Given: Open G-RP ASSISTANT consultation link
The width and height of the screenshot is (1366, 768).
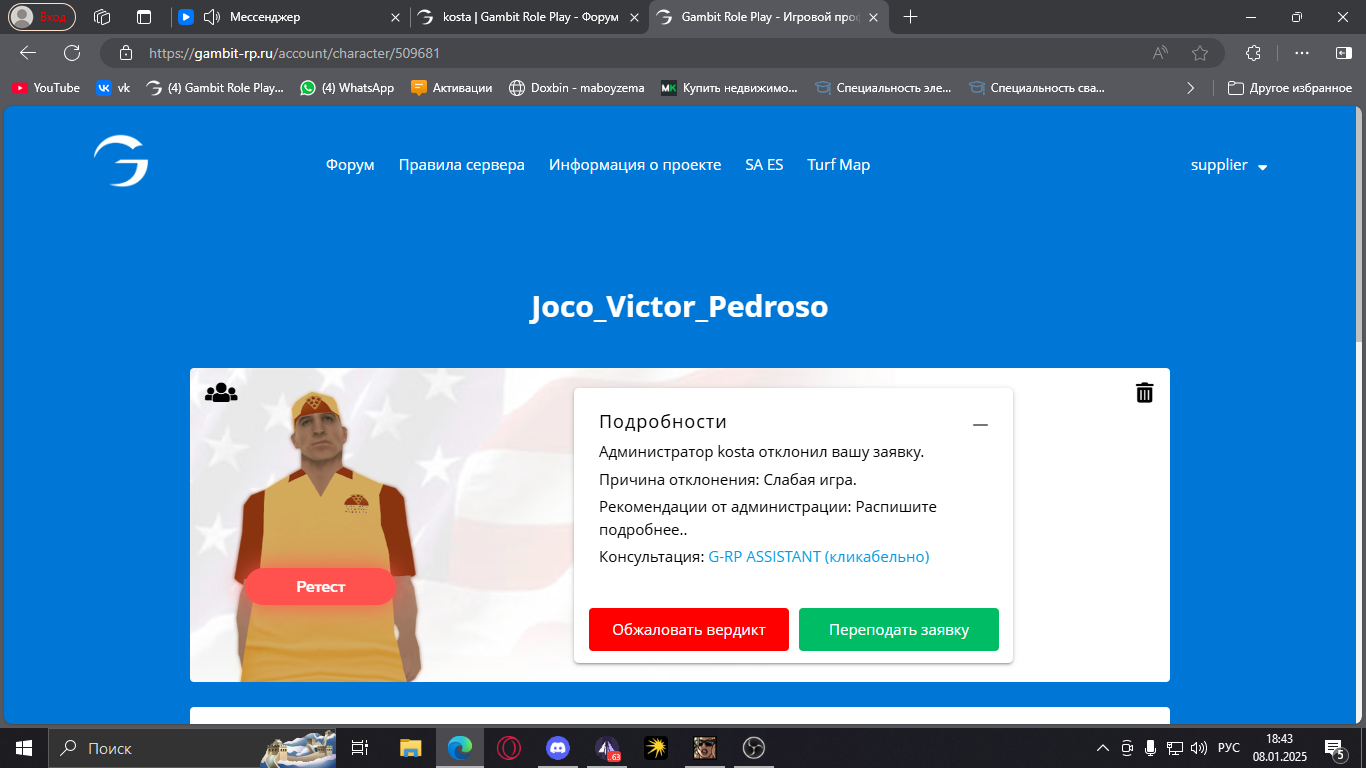Looking at the screenshot, I should pyautogui.click(x=818, y=557).
